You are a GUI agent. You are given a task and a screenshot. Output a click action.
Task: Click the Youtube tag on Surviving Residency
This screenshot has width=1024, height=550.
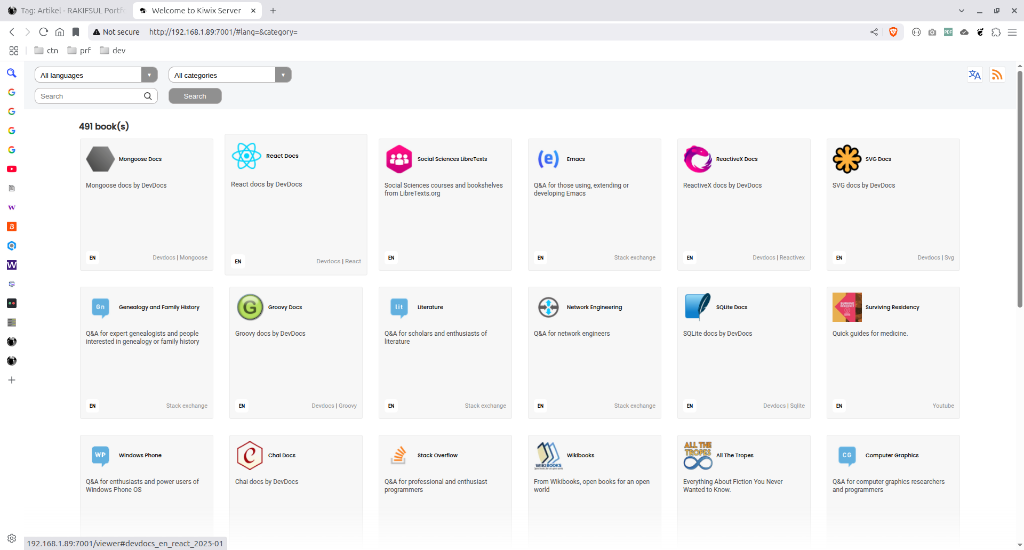[943, 406]
